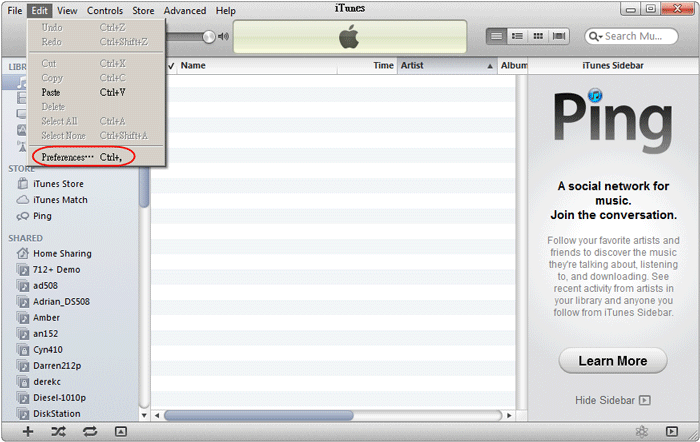Viewport: 700px width, 442px height.
Task: Click the Learn More button
Action: (x=612, y=361)
